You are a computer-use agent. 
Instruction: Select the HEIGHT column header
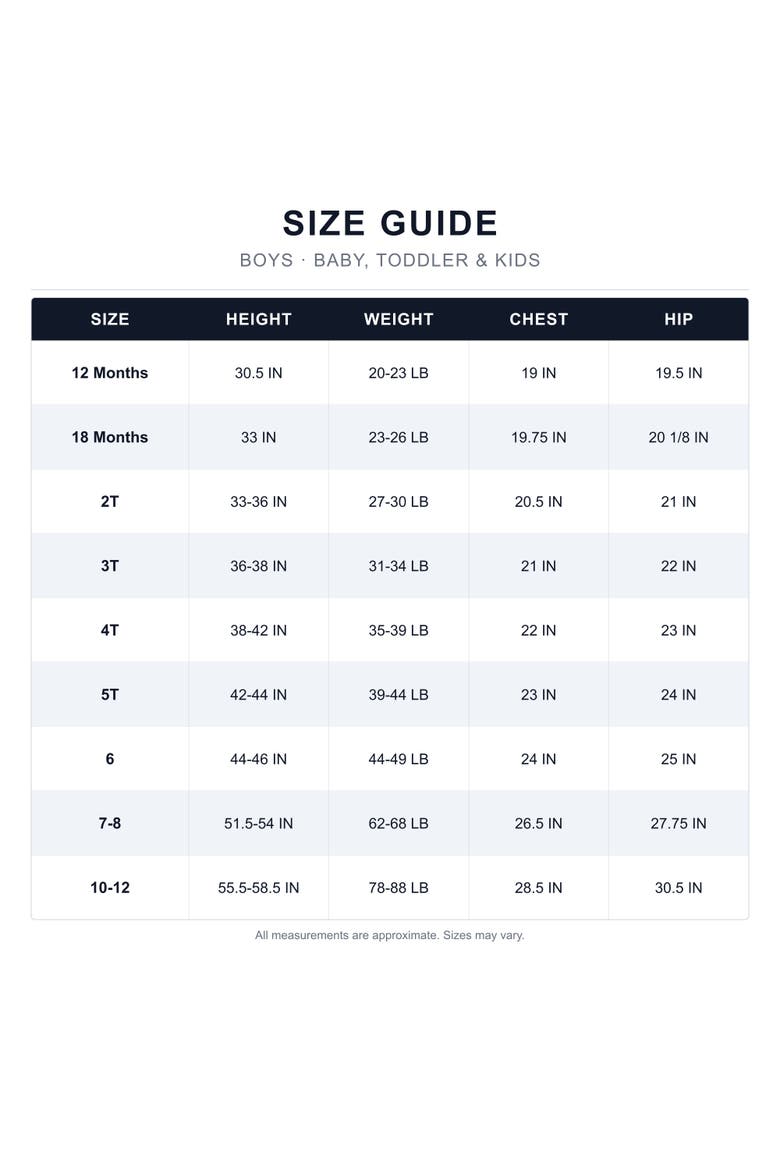click(x=258, y=319)
